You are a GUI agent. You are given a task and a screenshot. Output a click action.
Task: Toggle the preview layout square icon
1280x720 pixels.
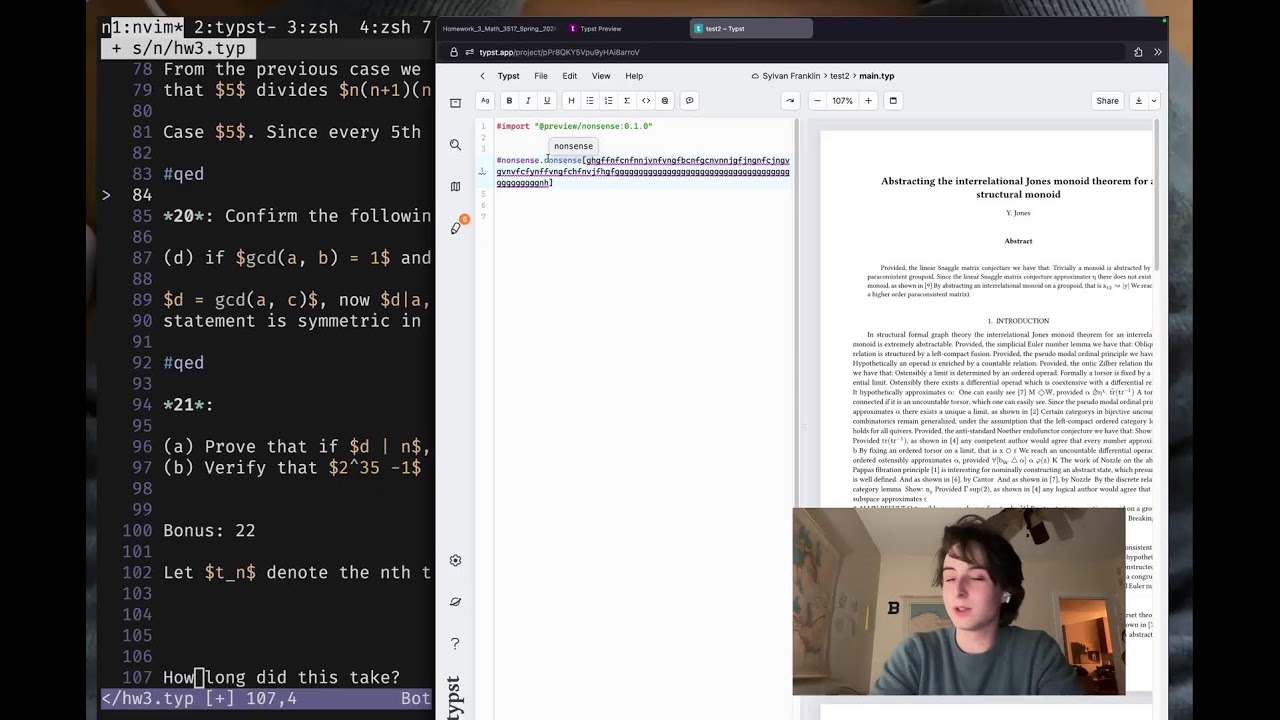click(x=893, y=100)
